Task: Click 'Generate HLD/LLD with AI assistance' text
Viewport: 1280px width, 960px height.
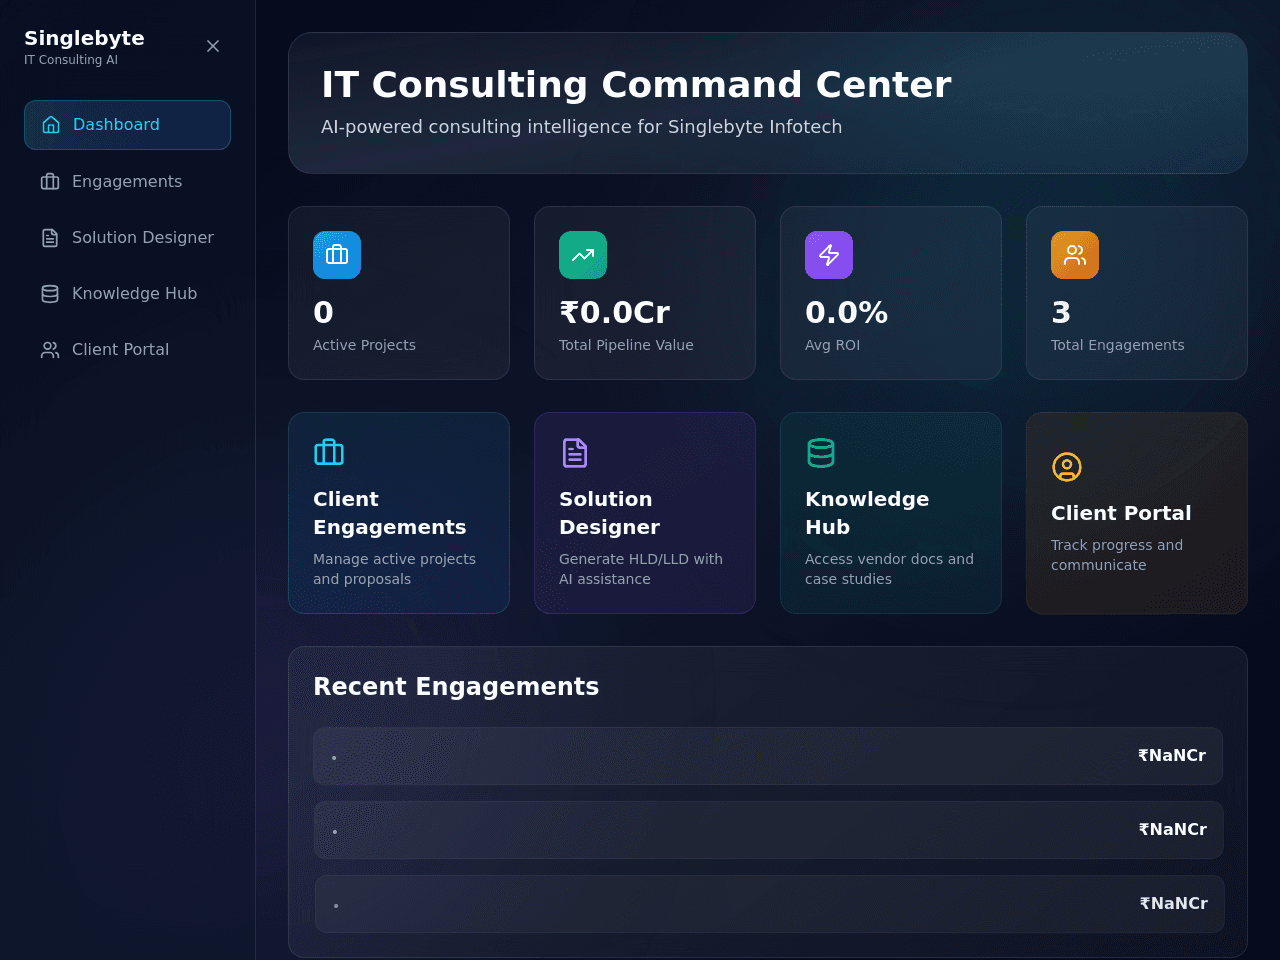Action: pos(640,569)
